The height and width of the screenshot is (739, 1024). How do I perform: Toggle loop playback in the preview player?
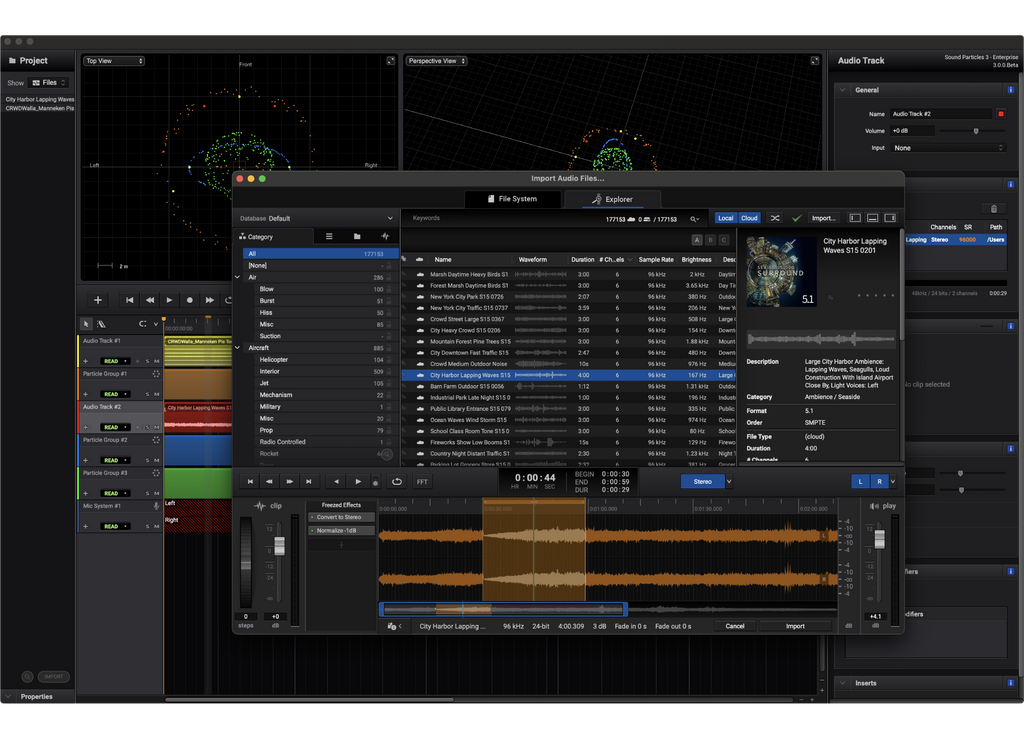click(397, 482)
